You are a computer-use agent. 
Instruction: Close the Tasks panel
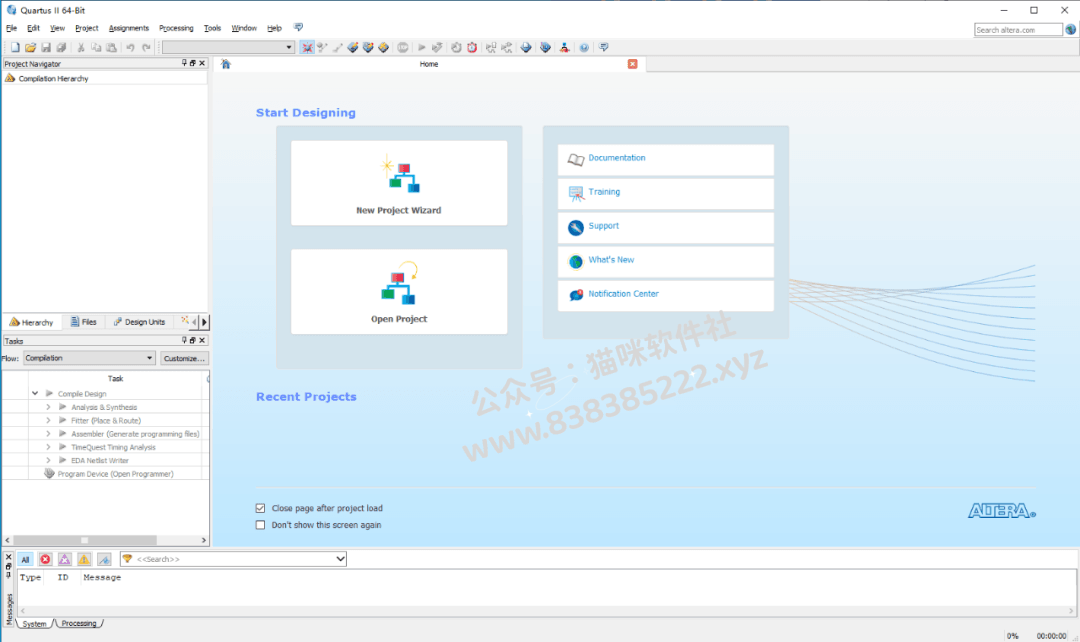(202, 340)
